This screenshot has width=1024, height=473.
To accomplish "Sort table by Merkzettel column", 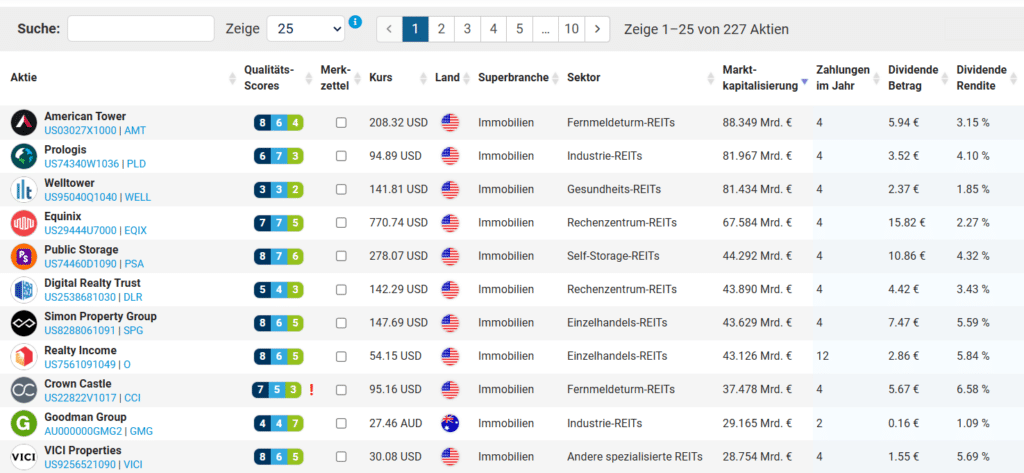I will [x=336, y=77].
